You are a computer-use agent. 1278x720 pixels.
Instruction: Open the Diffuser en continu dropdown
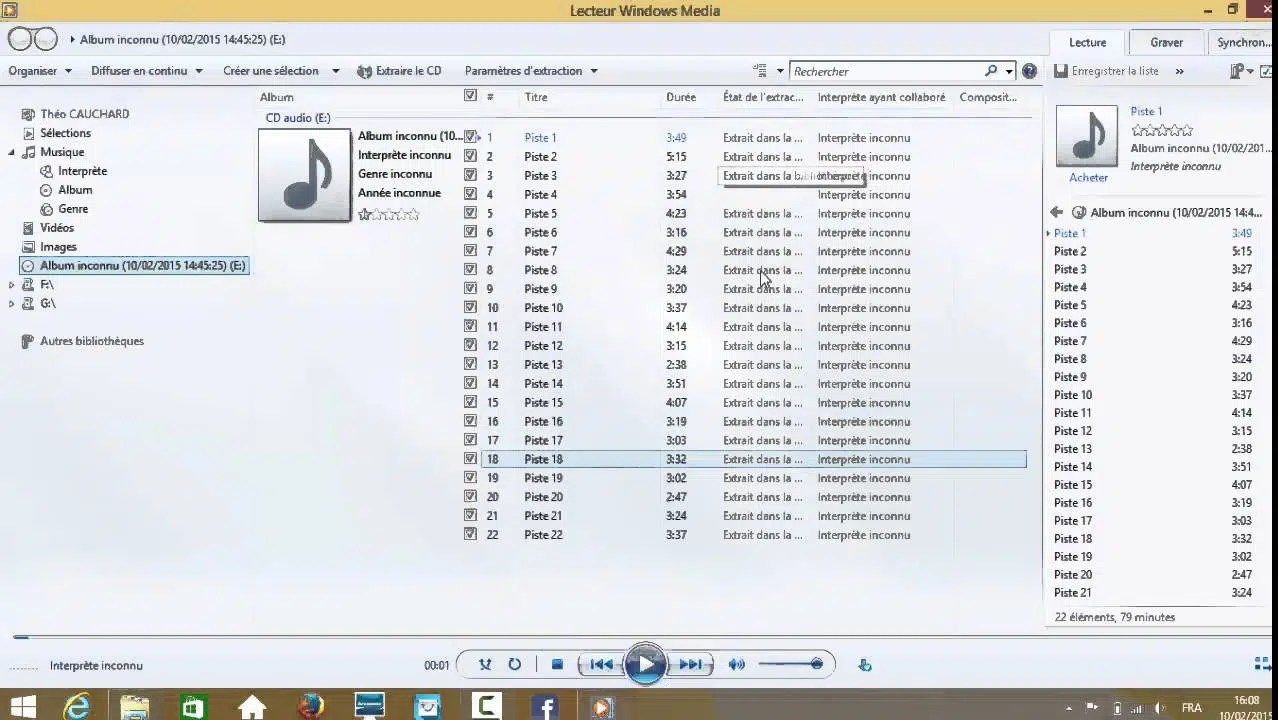click(x=147, y=71)
